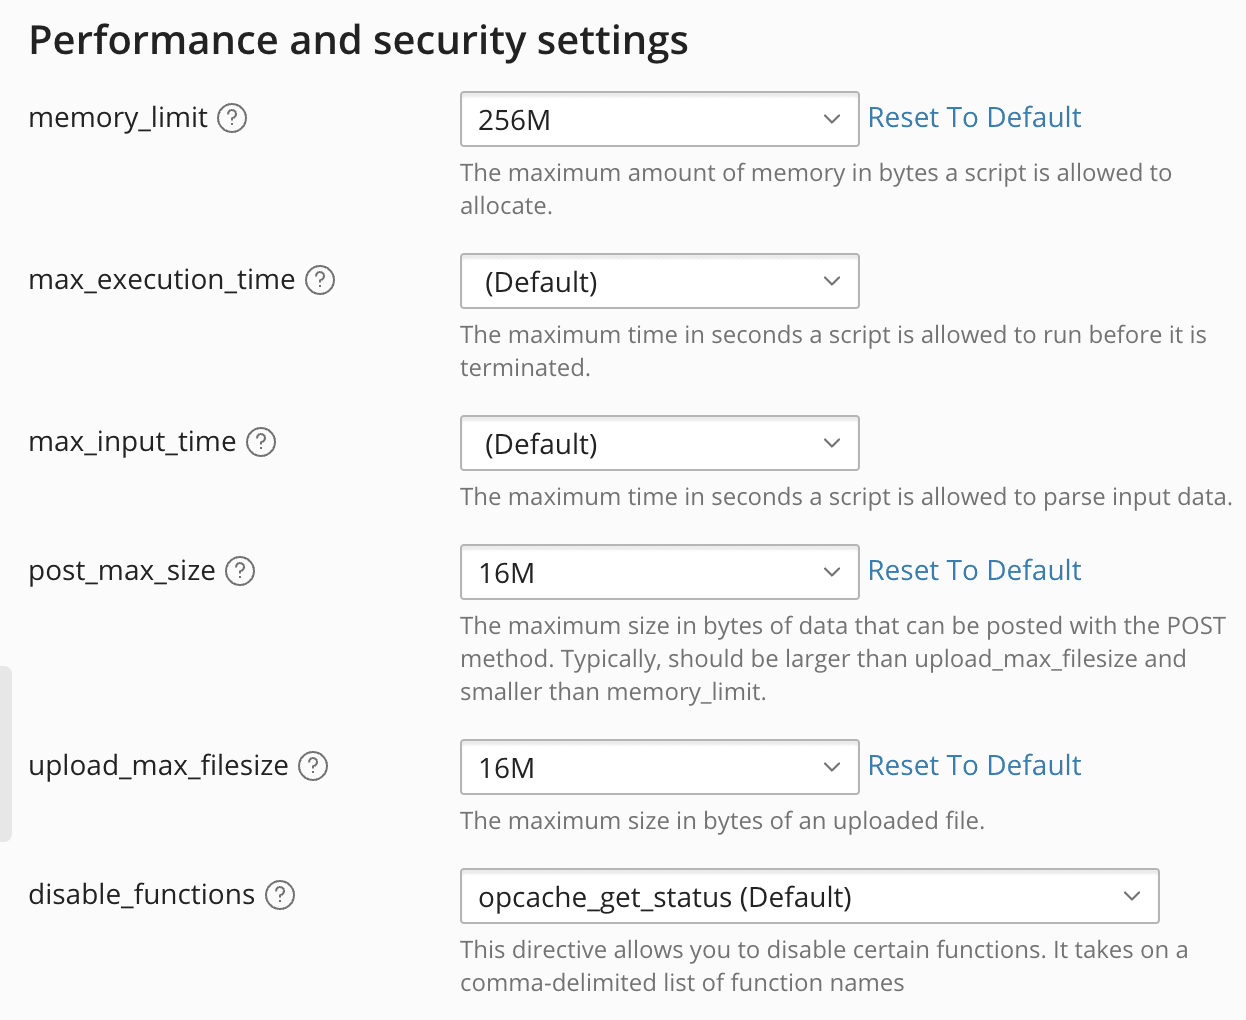Reset upload_max_filesize to default
This screenshot has width=1246, height=1020.
point(974,766)
